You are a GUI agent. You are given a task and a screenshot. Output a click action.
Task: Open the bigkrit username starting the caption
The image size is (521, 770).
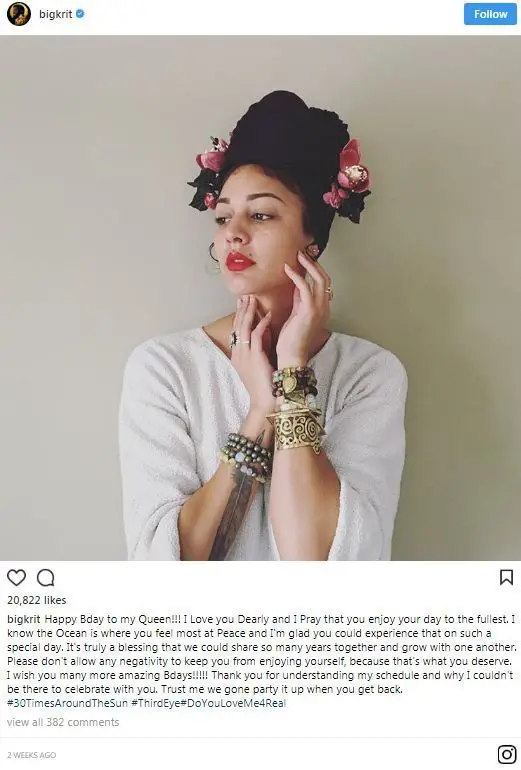coord(24,619)
